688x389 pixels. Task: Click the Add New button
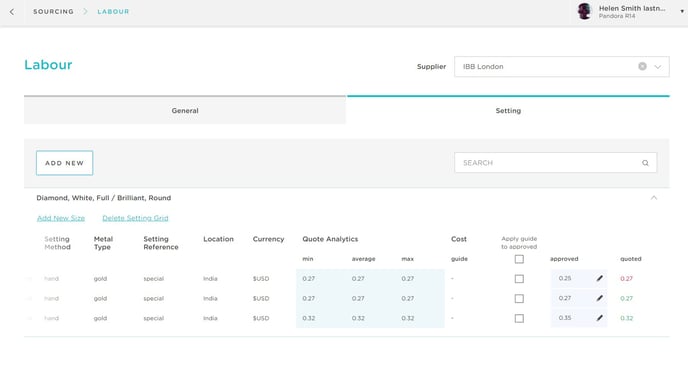tap(64, 163)
